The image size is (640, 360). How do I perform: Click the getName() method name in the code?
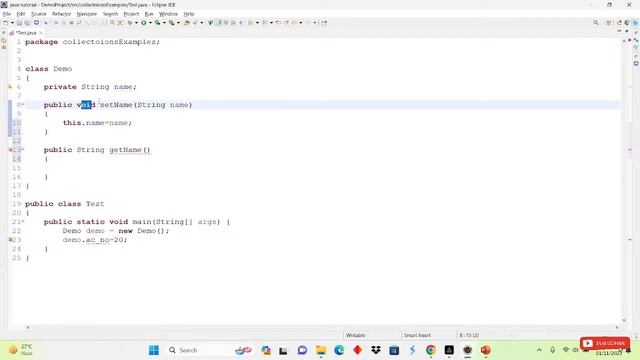129,150
